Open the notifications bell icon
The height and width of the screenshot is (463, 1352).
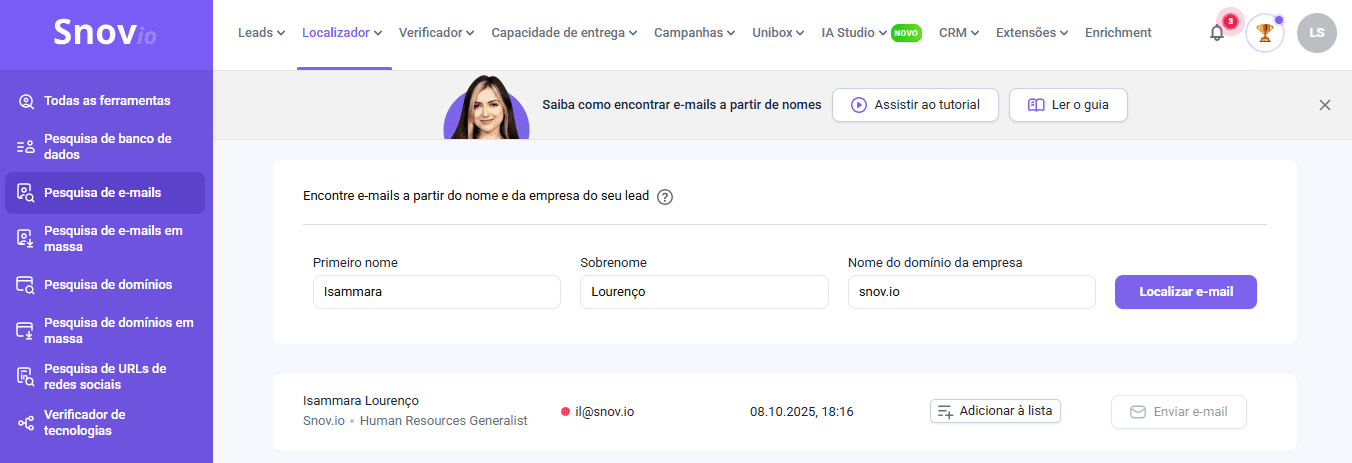[1217, 33]
